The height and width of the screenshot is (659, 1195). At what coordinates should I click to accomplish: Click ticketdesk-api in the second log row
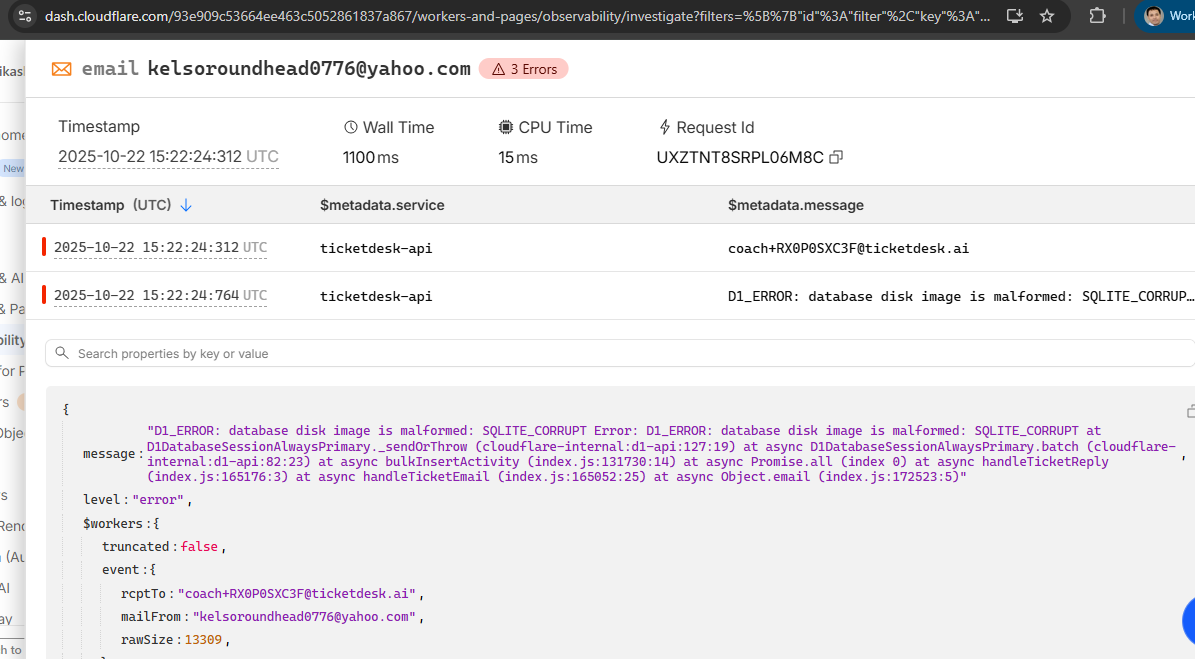coord(376,296)
